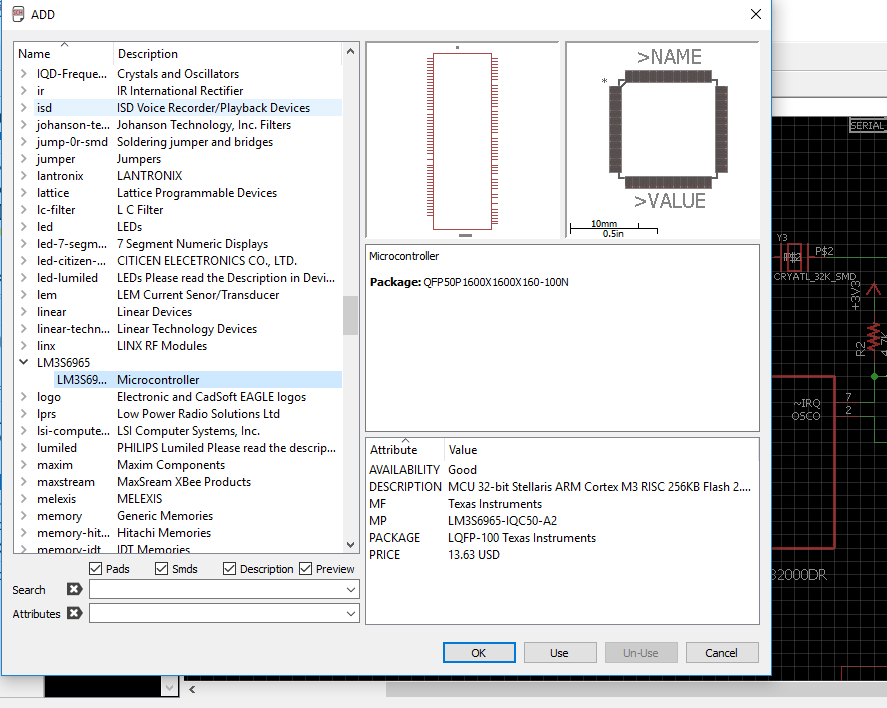887x708 pixels.
Task: Click the CRYATL_32K_SMD crystal in schematic
Action: tap(794, 257)
